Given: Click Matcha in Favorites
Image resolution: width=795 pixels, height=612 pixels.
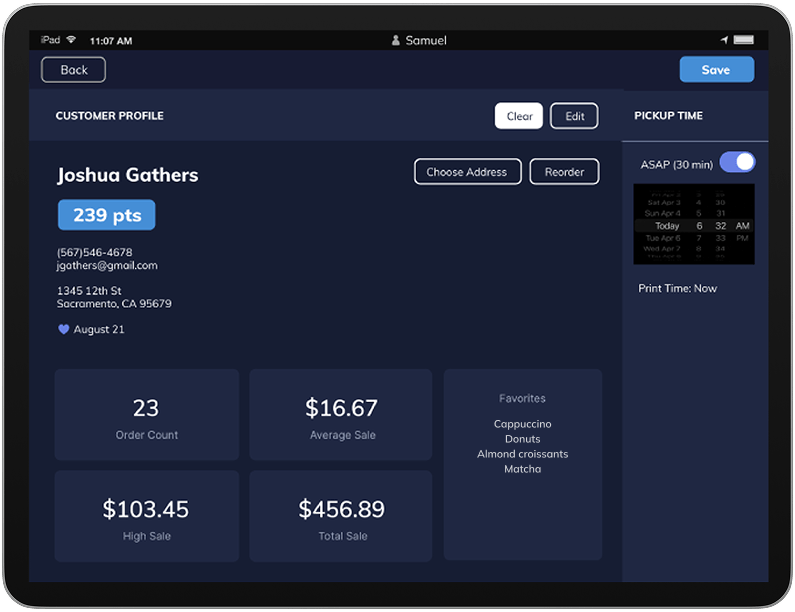Looking at the screenshot, I should tap(522, 469).
